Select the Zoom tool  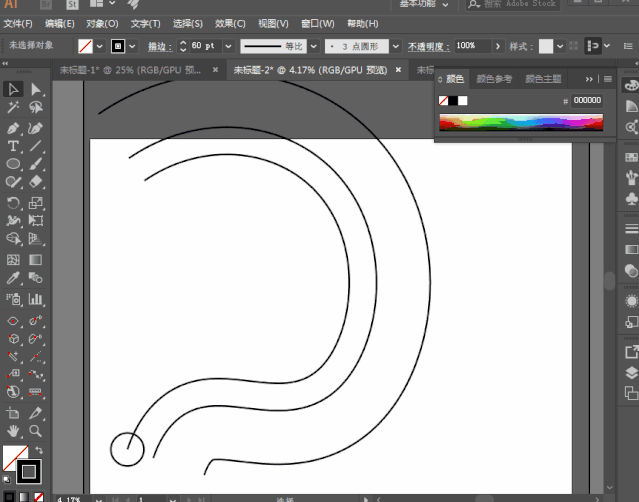coord(35,431)
